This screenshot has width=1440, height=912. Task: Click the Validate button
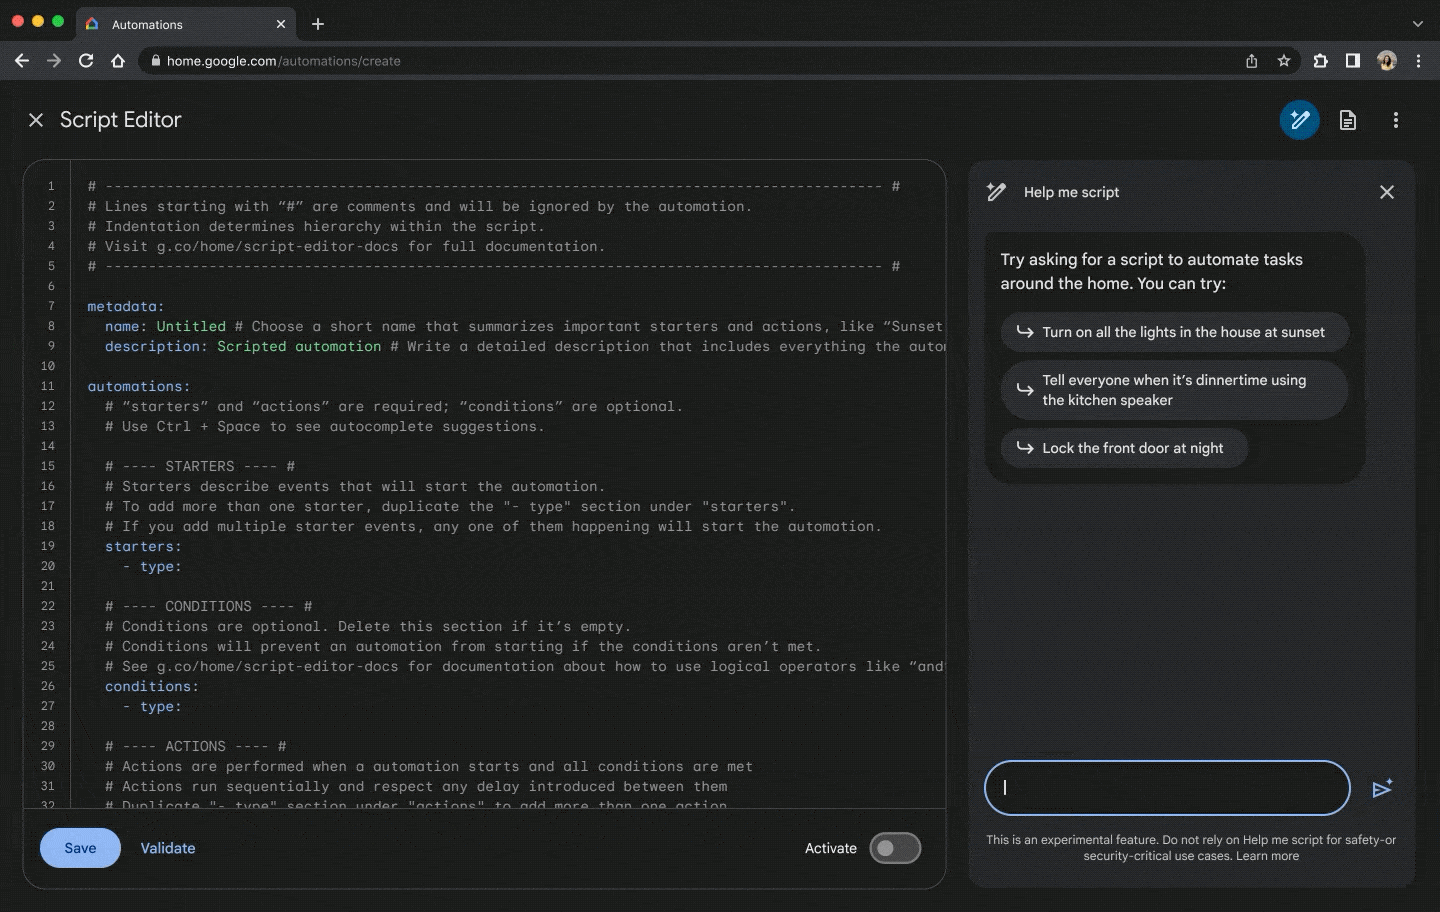point(168,848)
